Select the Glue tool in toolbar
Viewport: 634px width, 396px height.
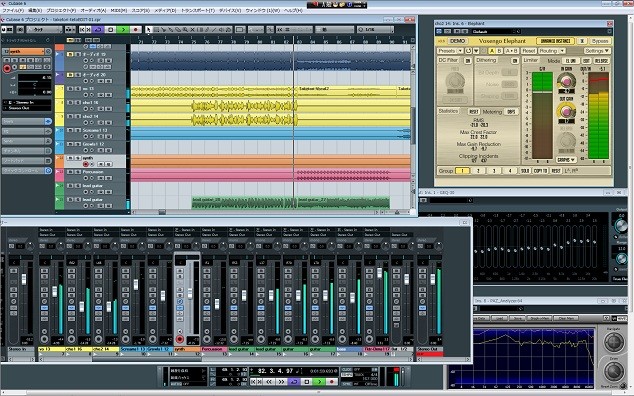(170, 30)
